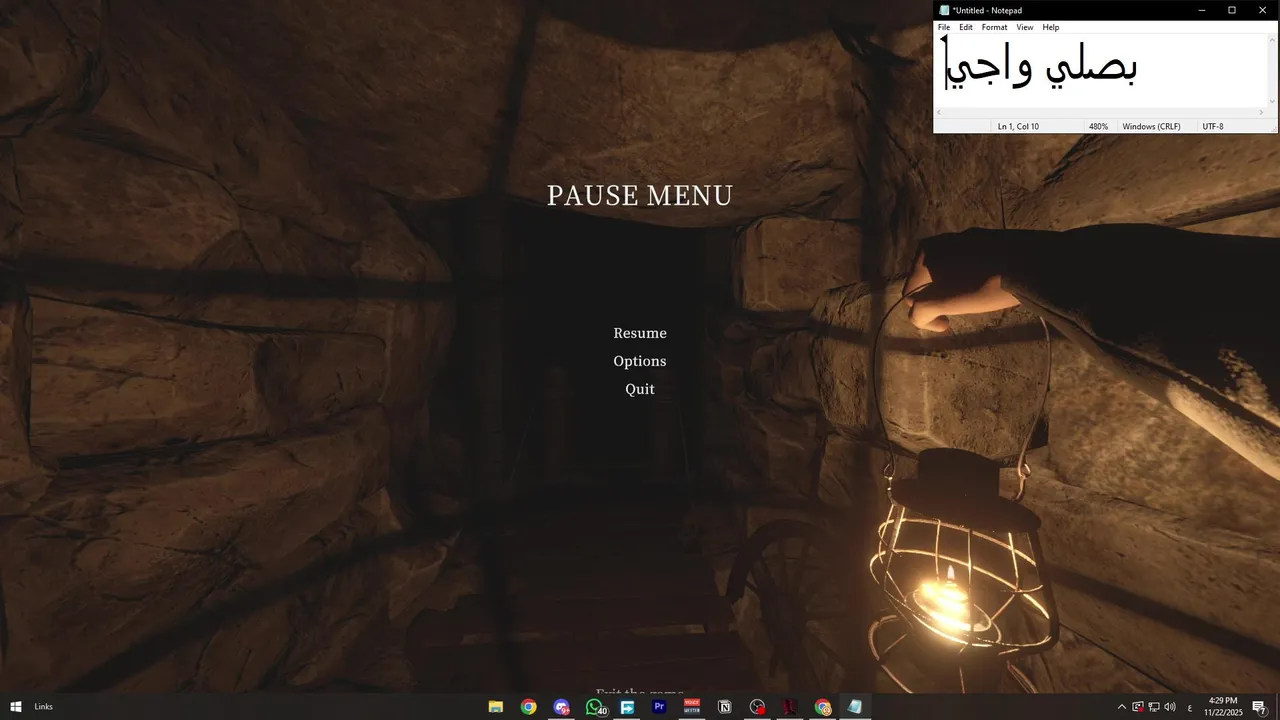
Task: Open the volume tray icon
Action: click(x=1169, y=707)
